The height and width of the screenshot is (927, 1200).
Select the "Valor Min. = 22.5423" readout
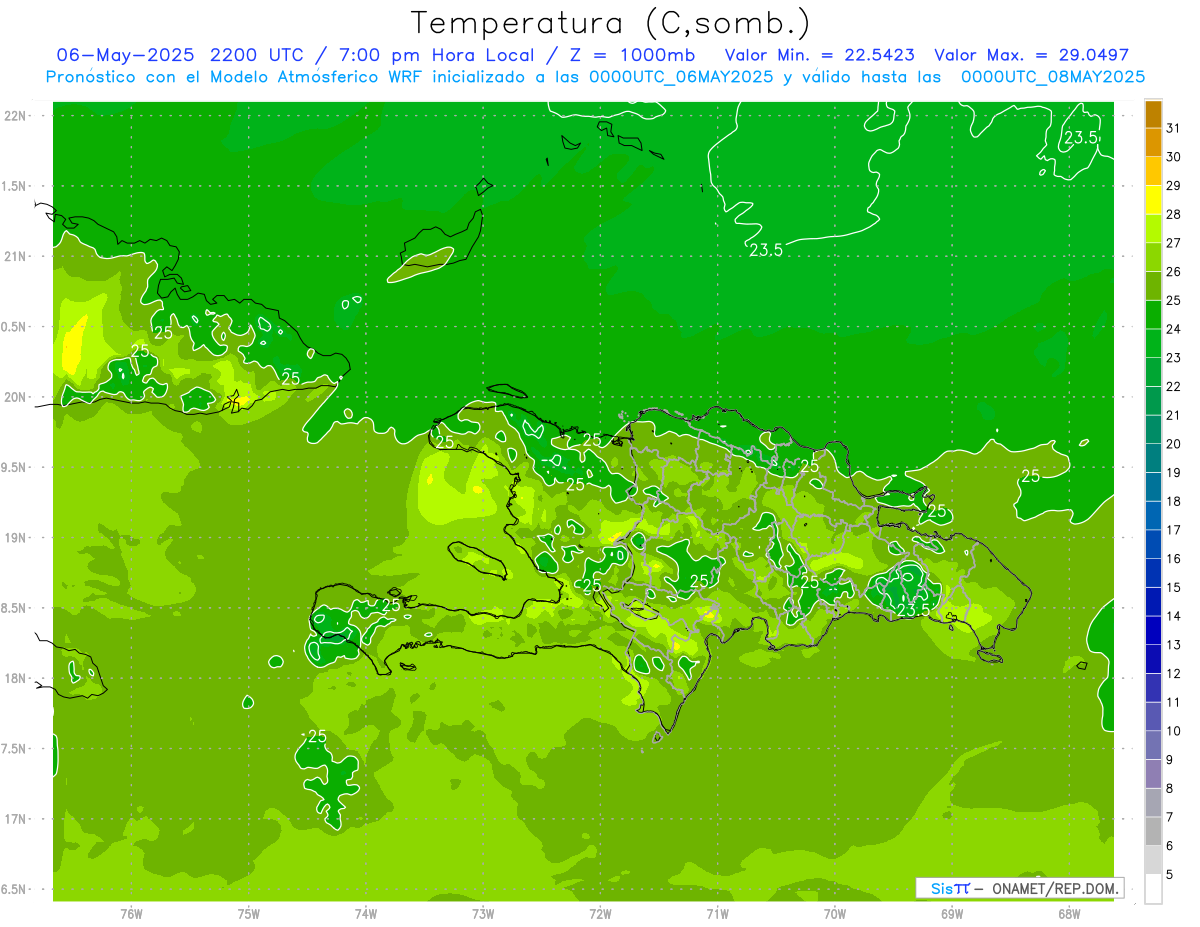[820, 55]
